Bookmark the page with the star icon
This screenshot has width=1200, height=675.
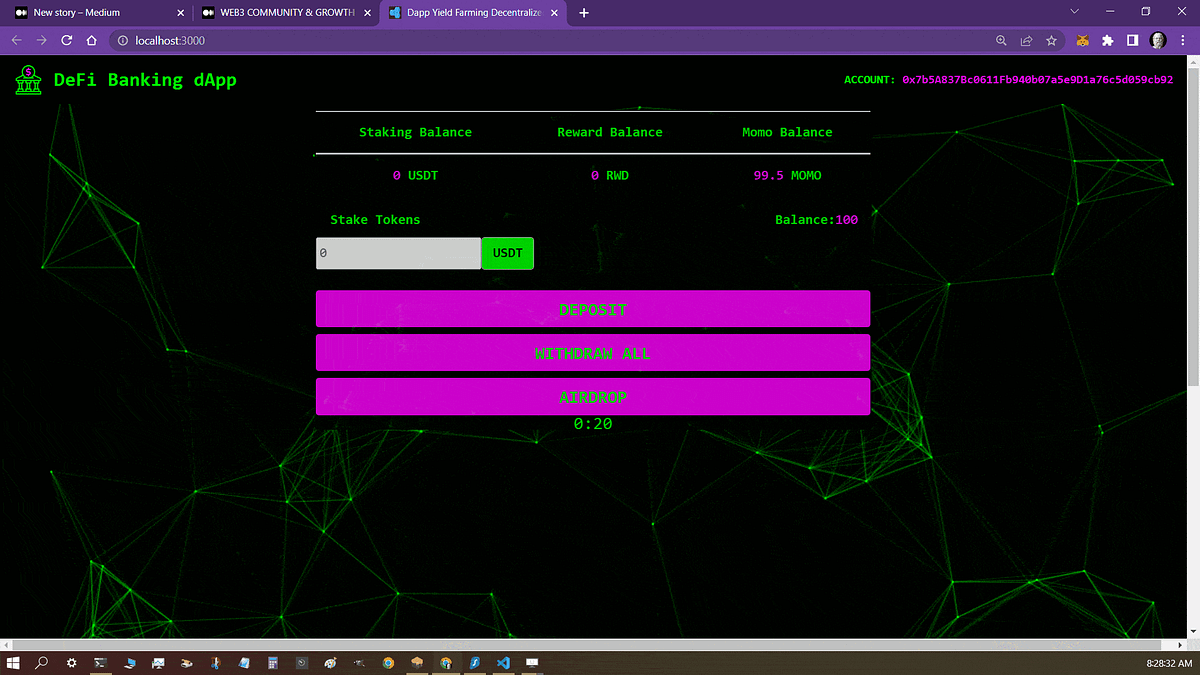click(1051, 40)
